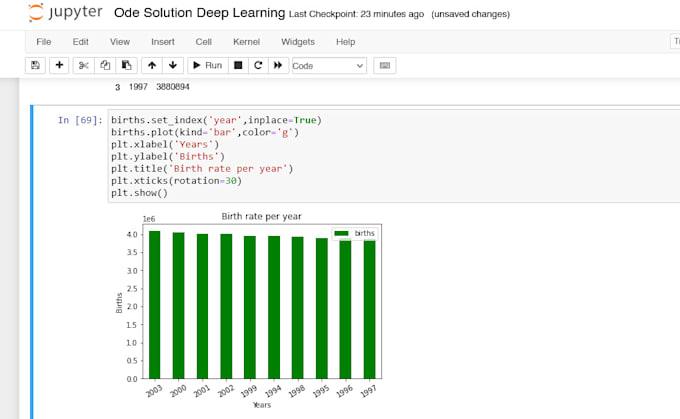
Task: Interrupt the kernel with stop icon
Action: pyautogui.click(x=238, y=65)
